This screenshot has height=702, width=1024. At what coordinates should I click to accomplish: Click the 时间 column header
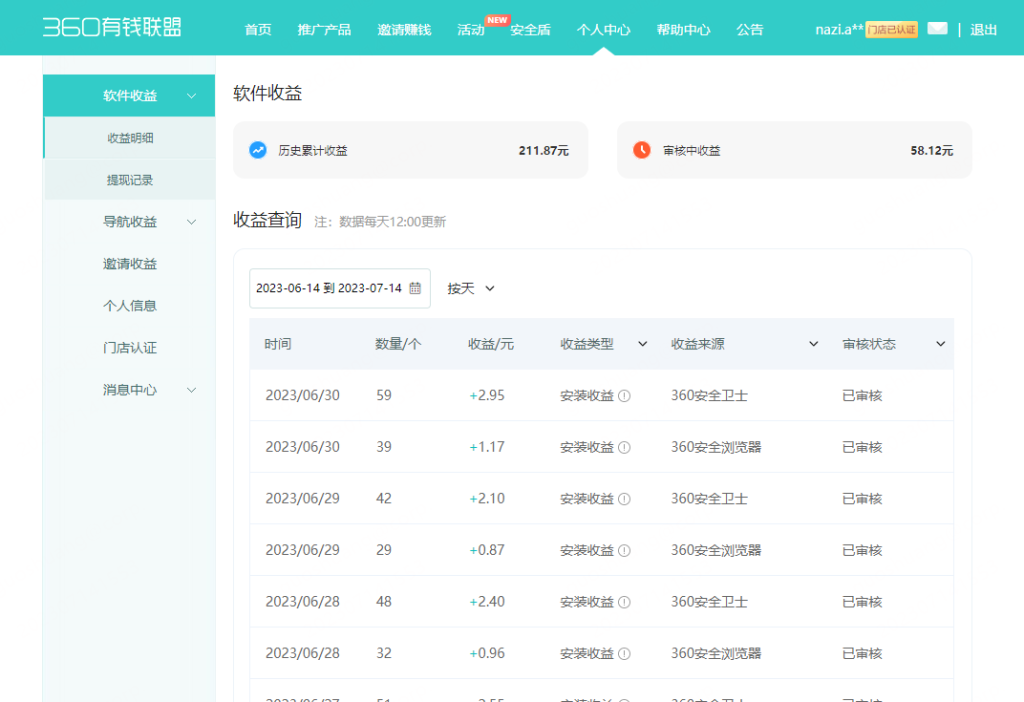[278, 344]
